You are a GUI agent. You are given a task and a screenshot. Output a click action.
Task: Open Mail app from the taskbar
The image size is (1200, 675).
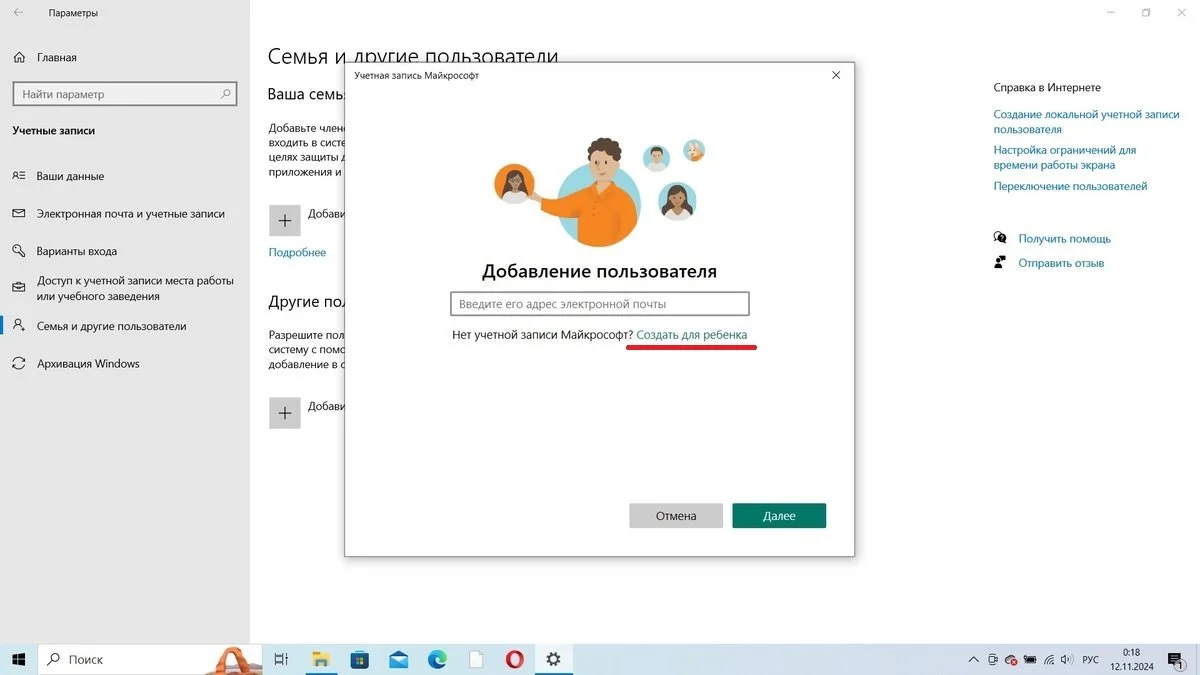click(x=399, y=659)
